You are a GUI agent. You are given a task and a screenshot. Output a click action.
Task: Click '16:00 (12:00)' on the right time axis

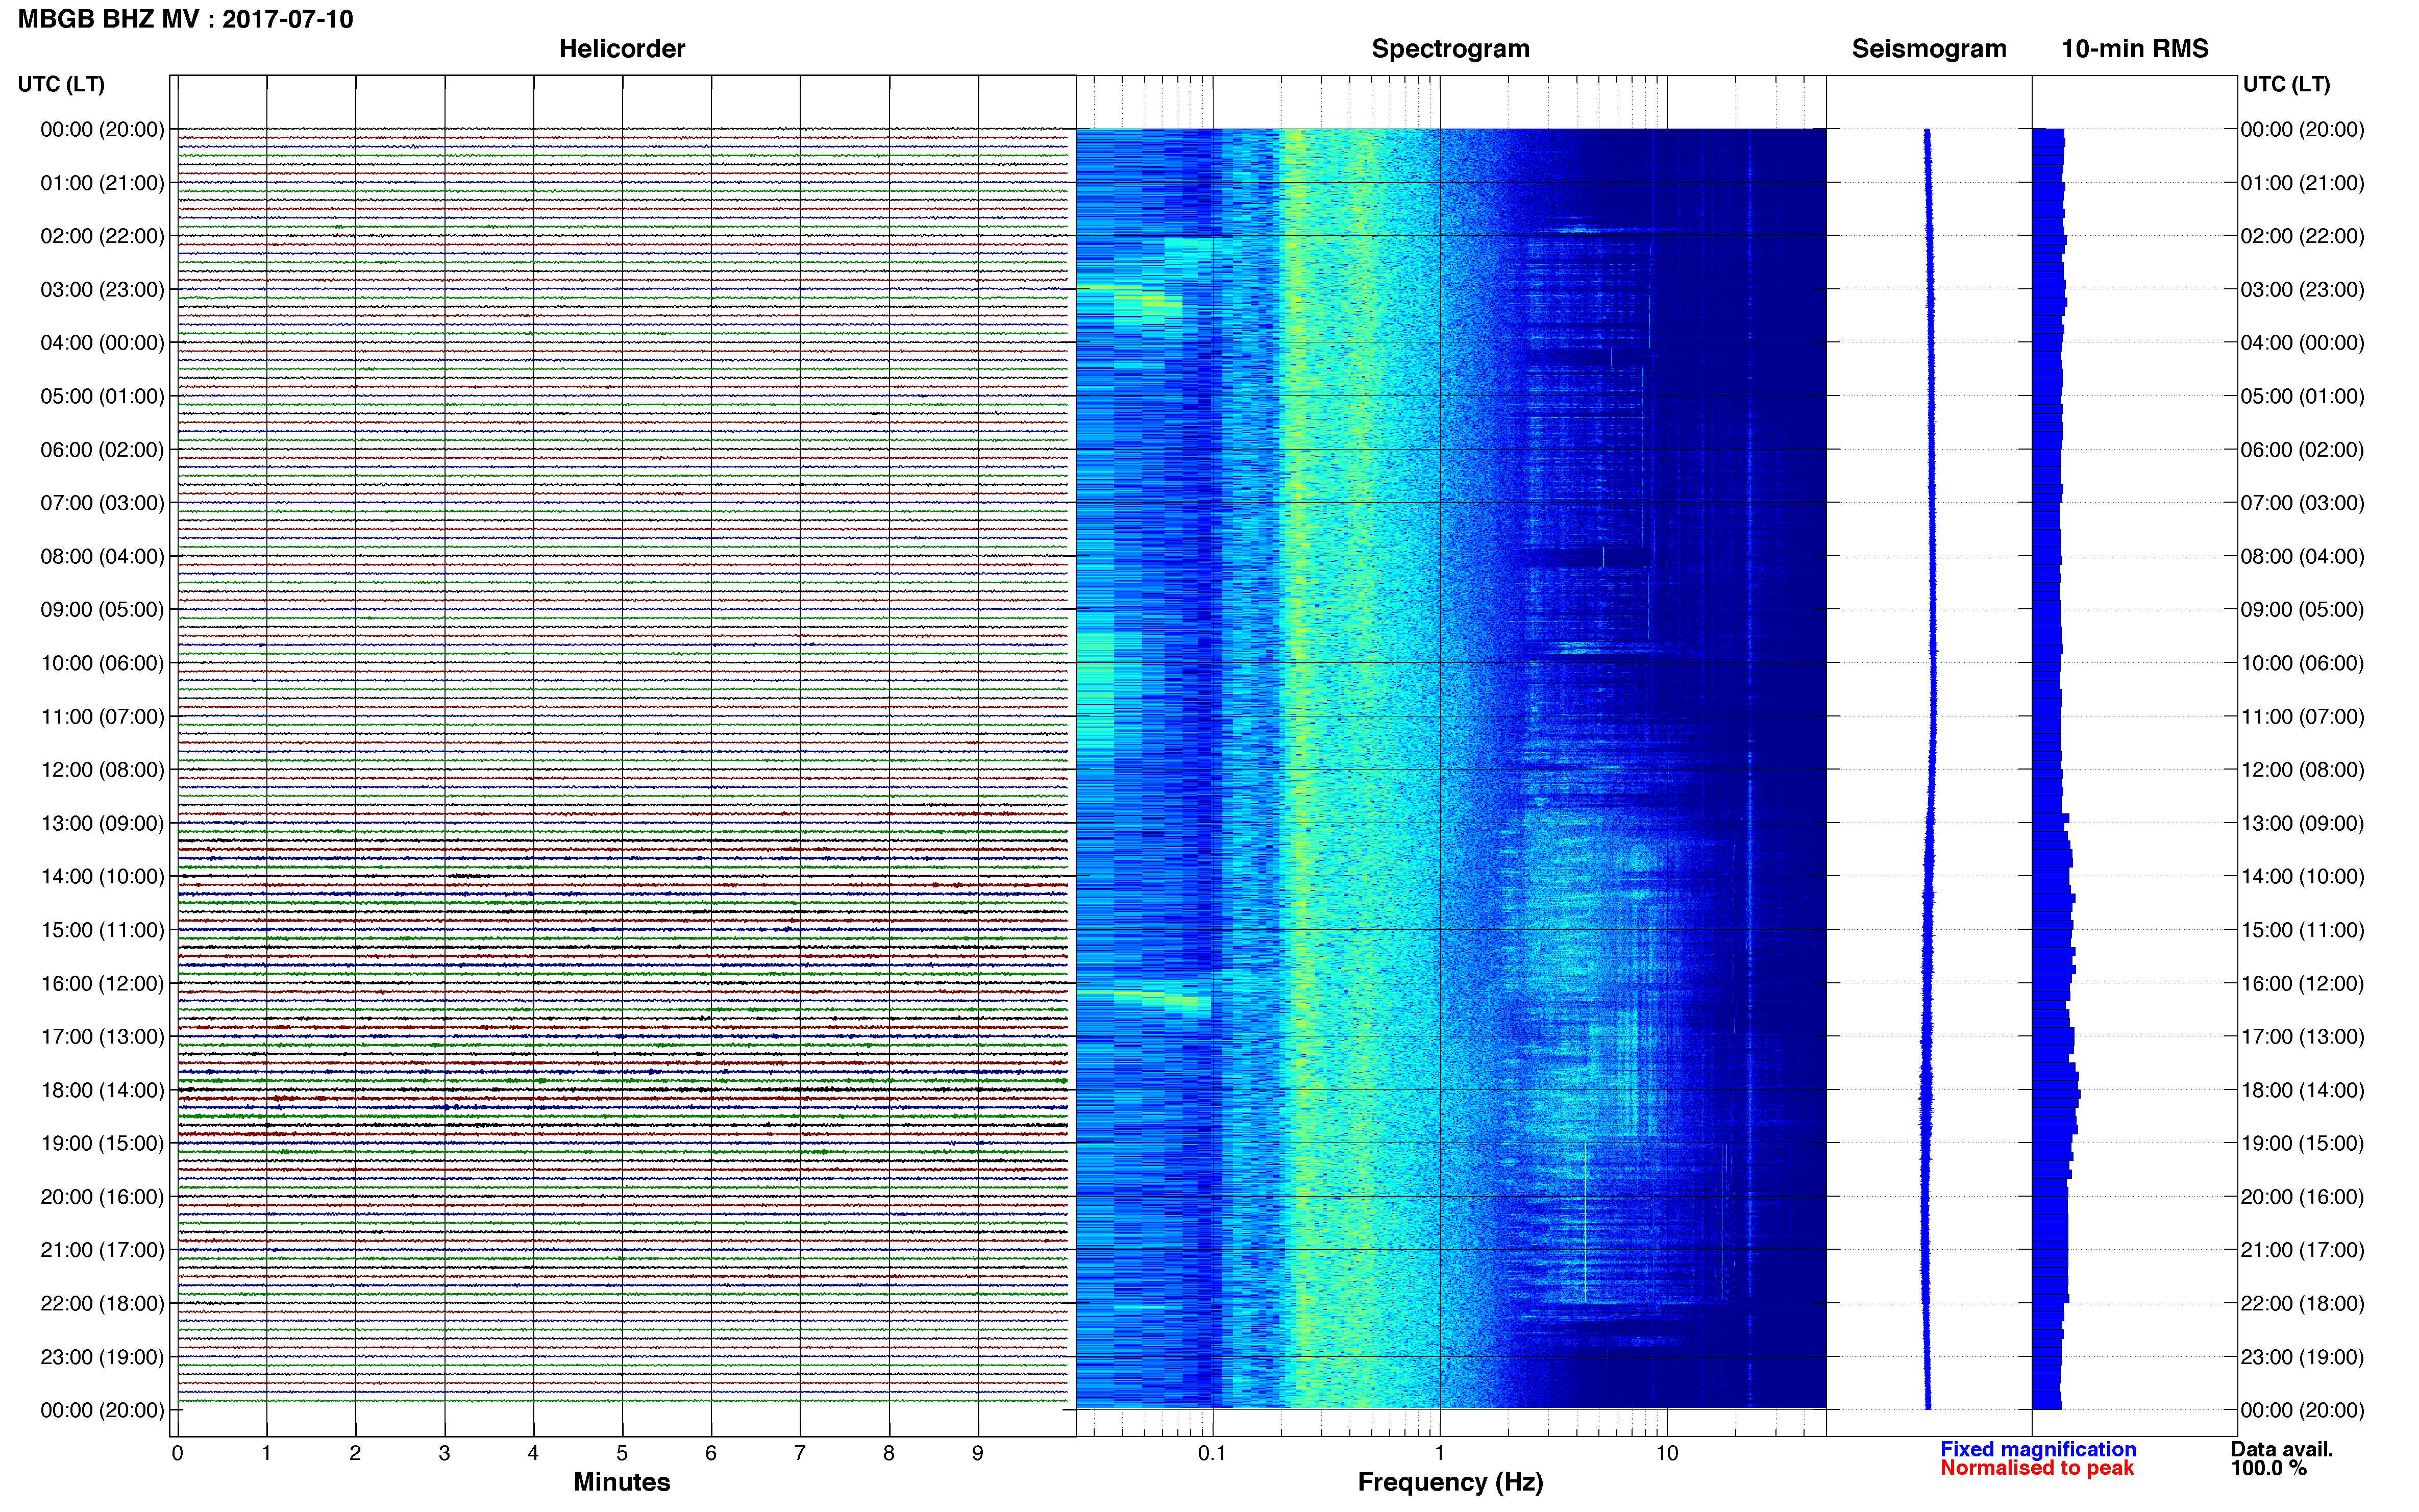[x=2302, y=983]
